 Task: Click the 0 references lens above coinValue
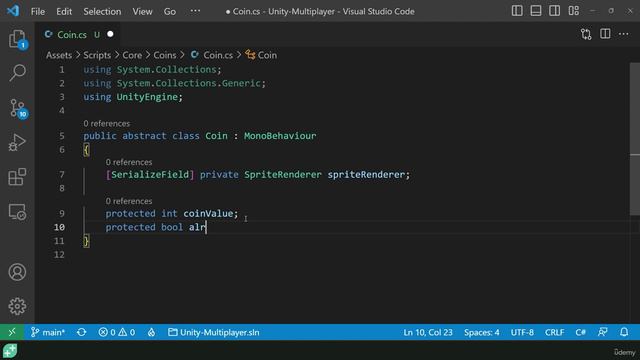pyautogui.click(x=129, y=201)
